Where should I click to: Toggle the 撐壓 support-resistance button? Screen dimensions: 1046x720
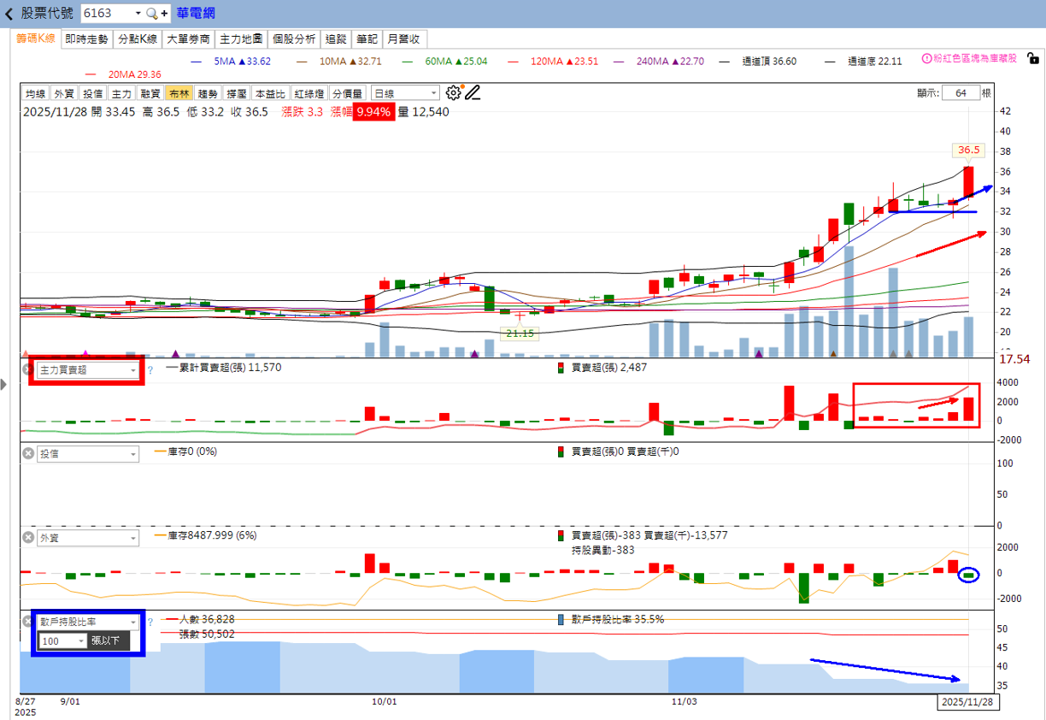click(x=237, y=93)
